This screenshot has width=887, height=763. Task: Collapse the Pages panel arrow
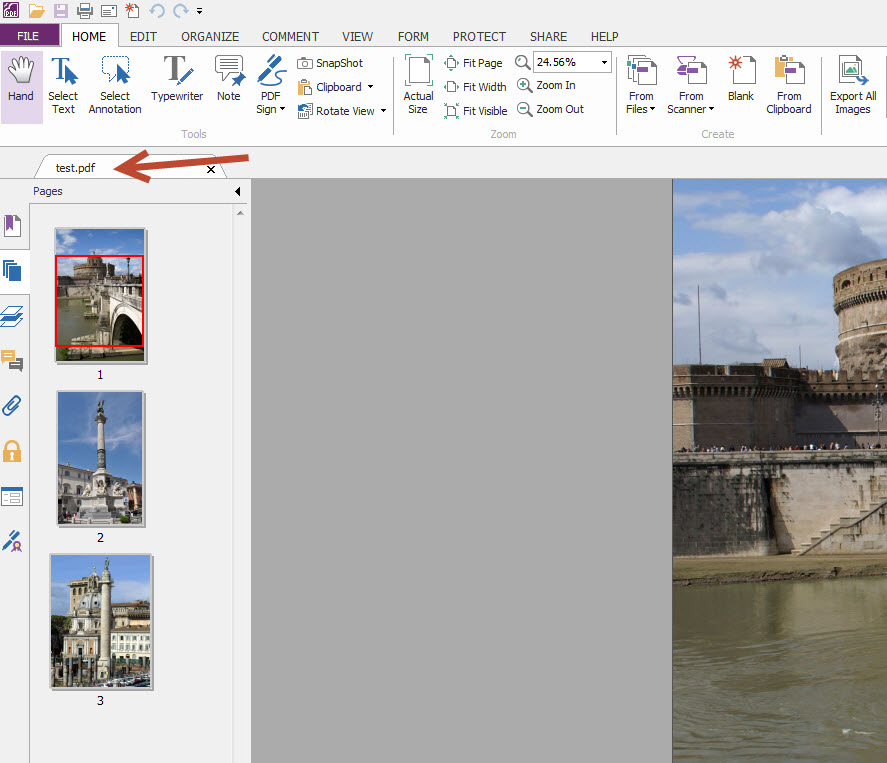[238, 191]
